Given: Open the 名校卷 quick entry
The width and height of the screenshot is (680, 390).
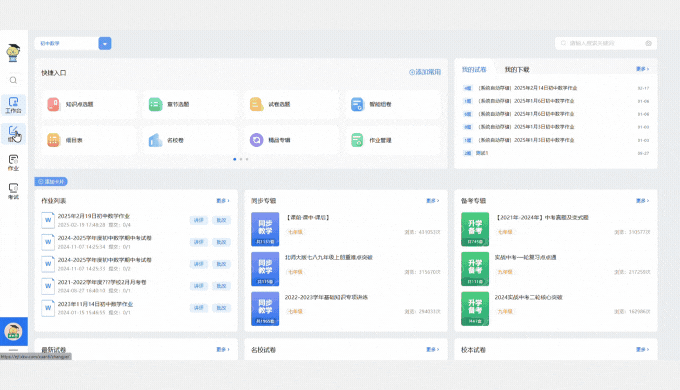Looking at the screenshot, I should click(x=190, y=140).
